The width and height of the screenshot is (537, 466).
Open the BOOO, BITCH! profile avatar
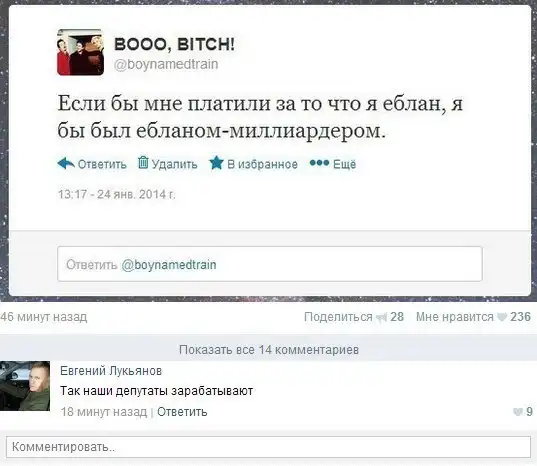coord(80,52)
